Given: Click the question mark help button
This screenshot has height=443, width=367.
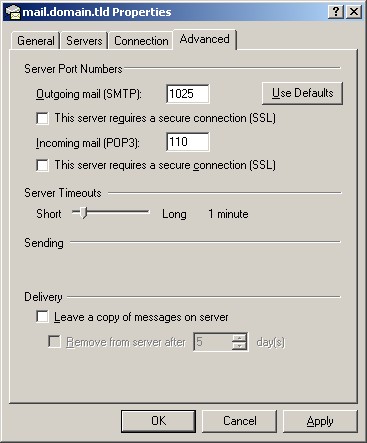Looking at the screenshot, I should click(336, 12).
